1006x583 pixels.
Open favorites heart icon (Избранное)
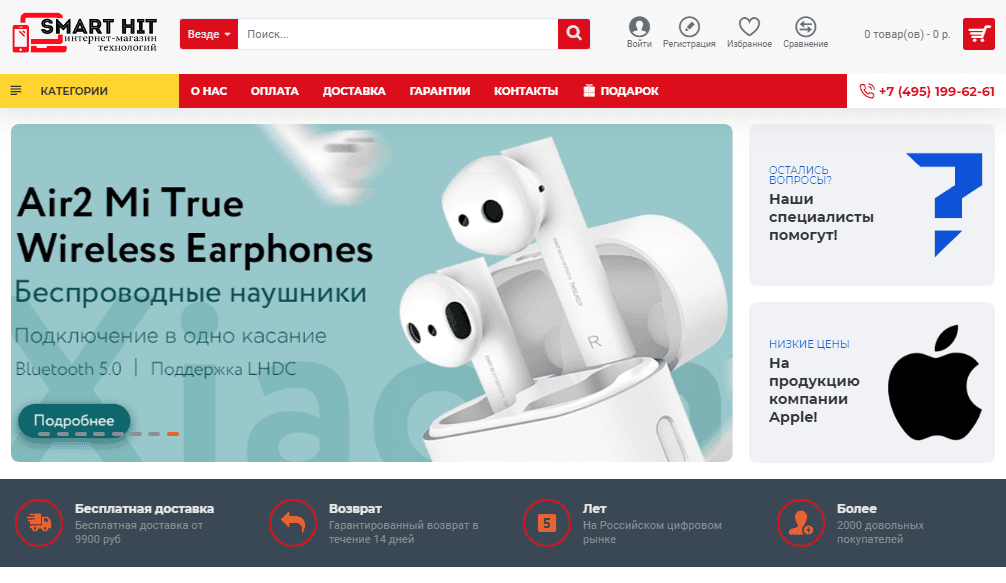tap(749, 27)
